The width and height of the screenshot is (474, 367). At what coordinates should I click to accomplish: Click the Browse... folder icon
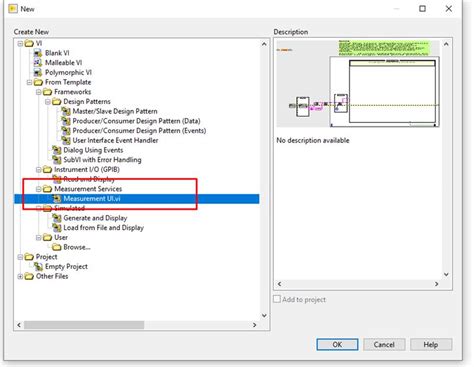click(x=57, y=247)
